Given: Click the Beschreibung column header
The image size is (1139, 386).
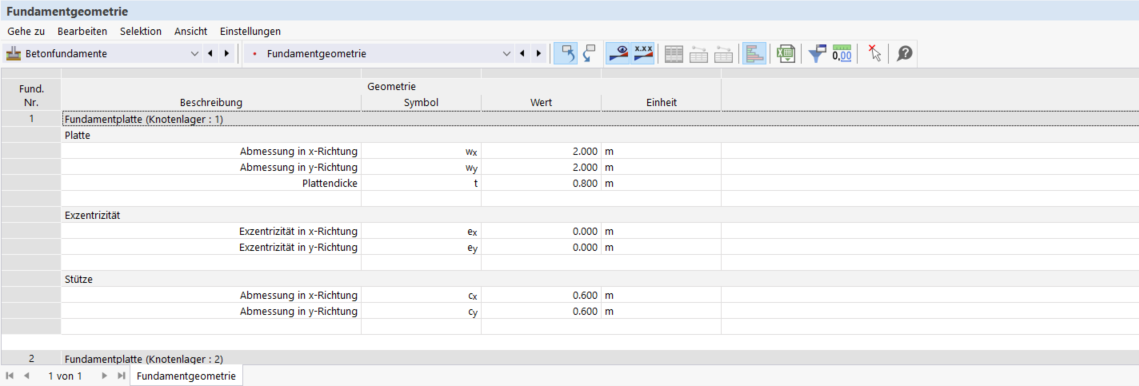Looking at the screenshot, I should (211, 102).
